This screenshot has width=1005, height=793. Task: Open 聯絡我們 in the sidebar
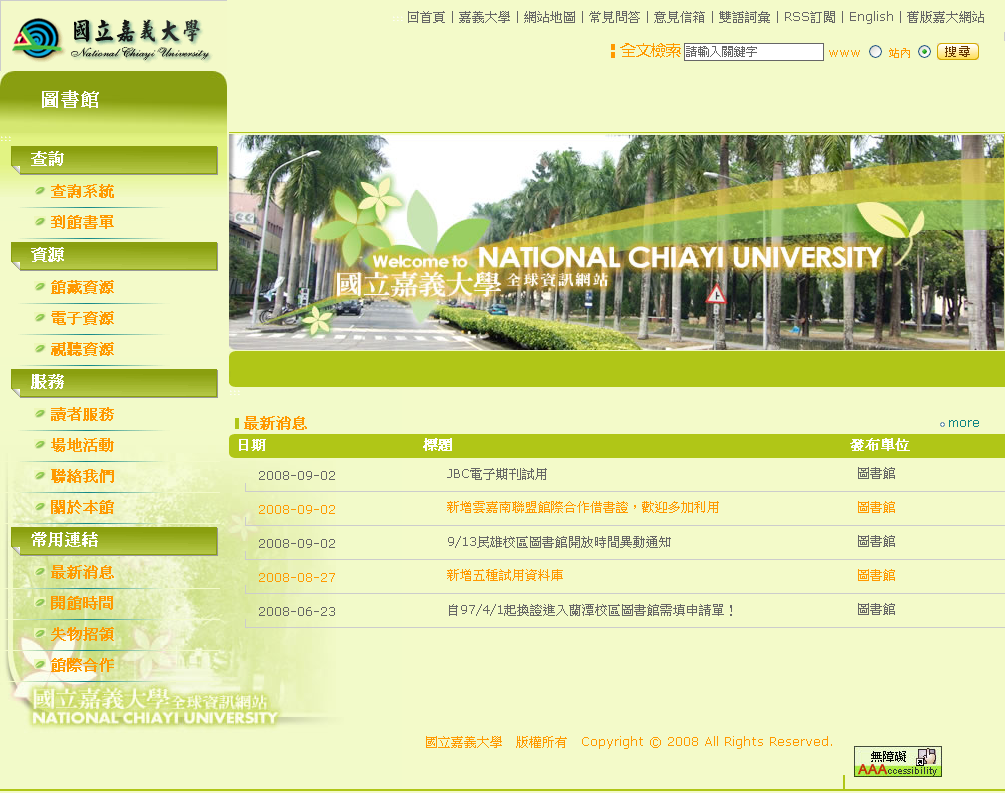tap(82, 476)
